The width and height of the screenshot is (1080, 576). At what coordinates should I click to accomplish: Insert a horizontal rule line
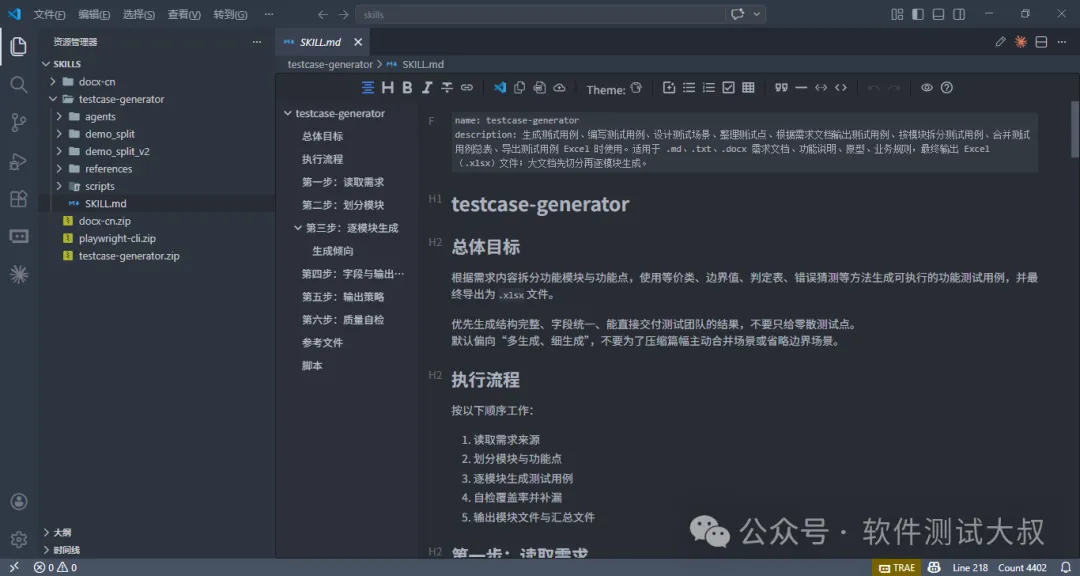point(801,88)
